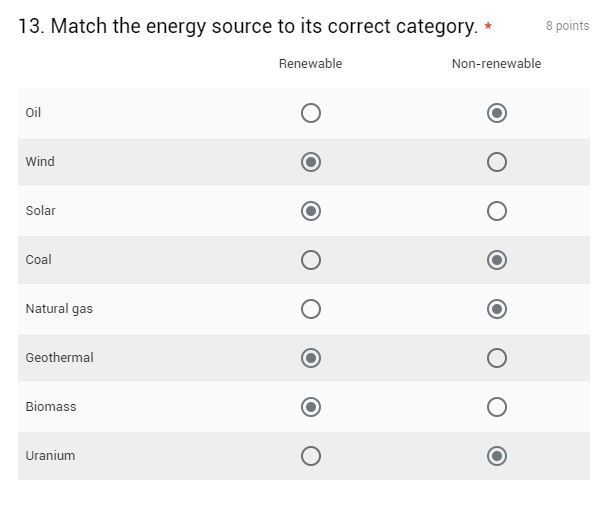Choose Renewable for Solar

coord(311,211)
